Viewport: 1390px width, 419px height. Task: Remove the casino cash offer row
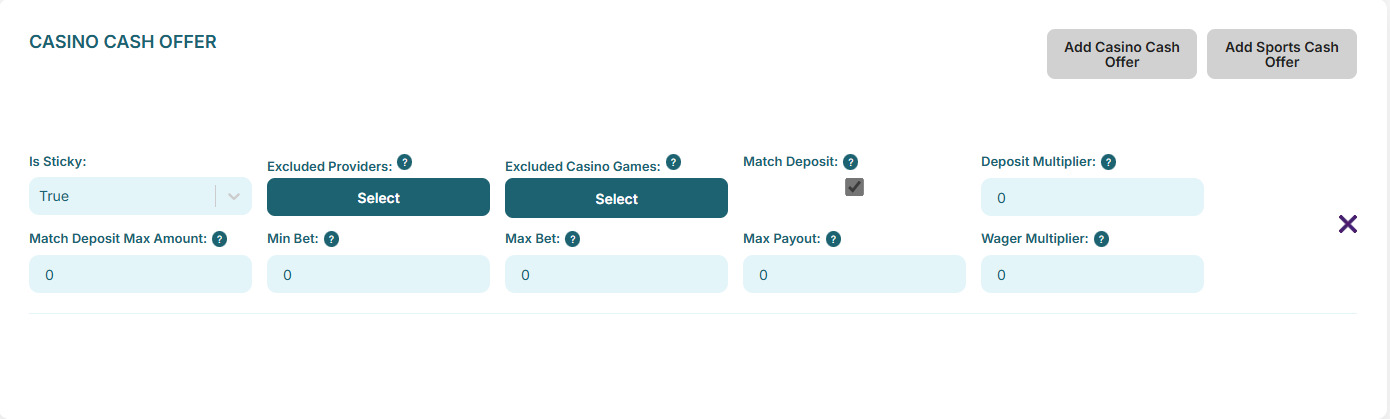[x=1348, y=224]
